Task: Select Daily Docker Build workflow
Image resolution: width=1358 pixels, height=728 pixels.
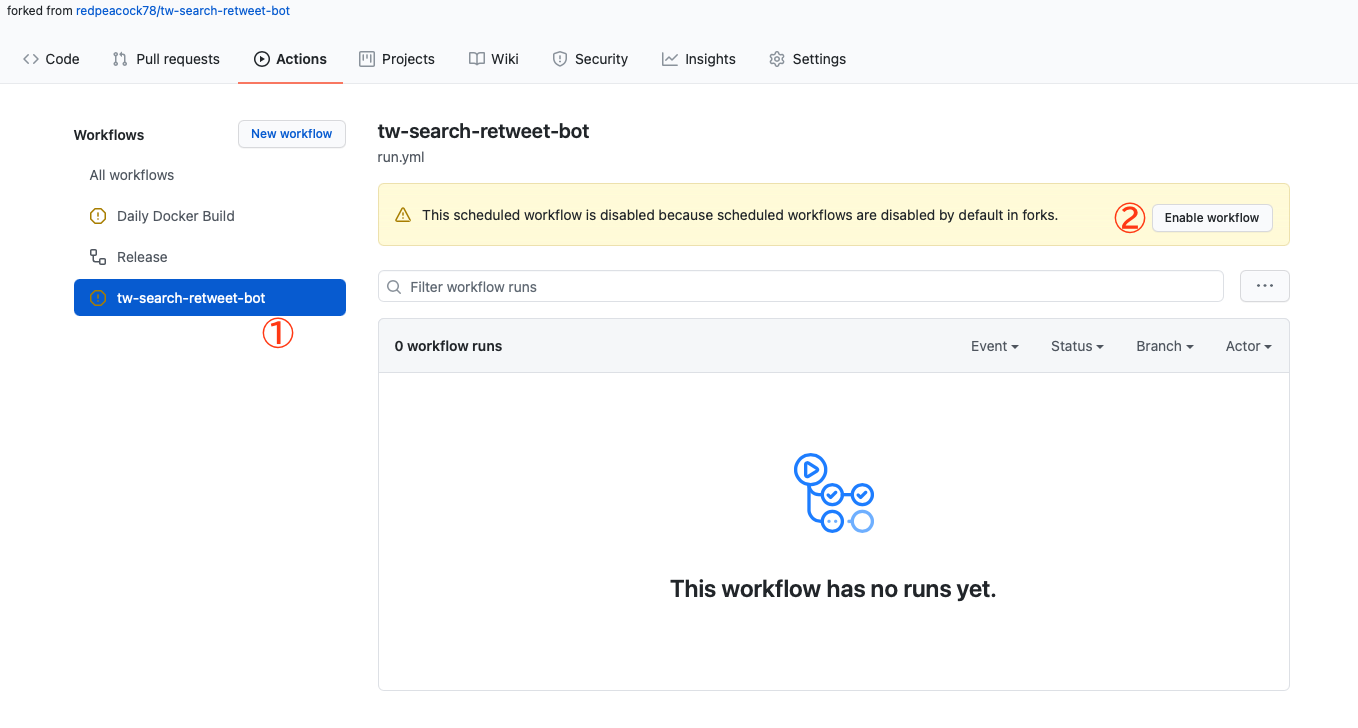Action: pyautogui.click(x=210, y=216)
